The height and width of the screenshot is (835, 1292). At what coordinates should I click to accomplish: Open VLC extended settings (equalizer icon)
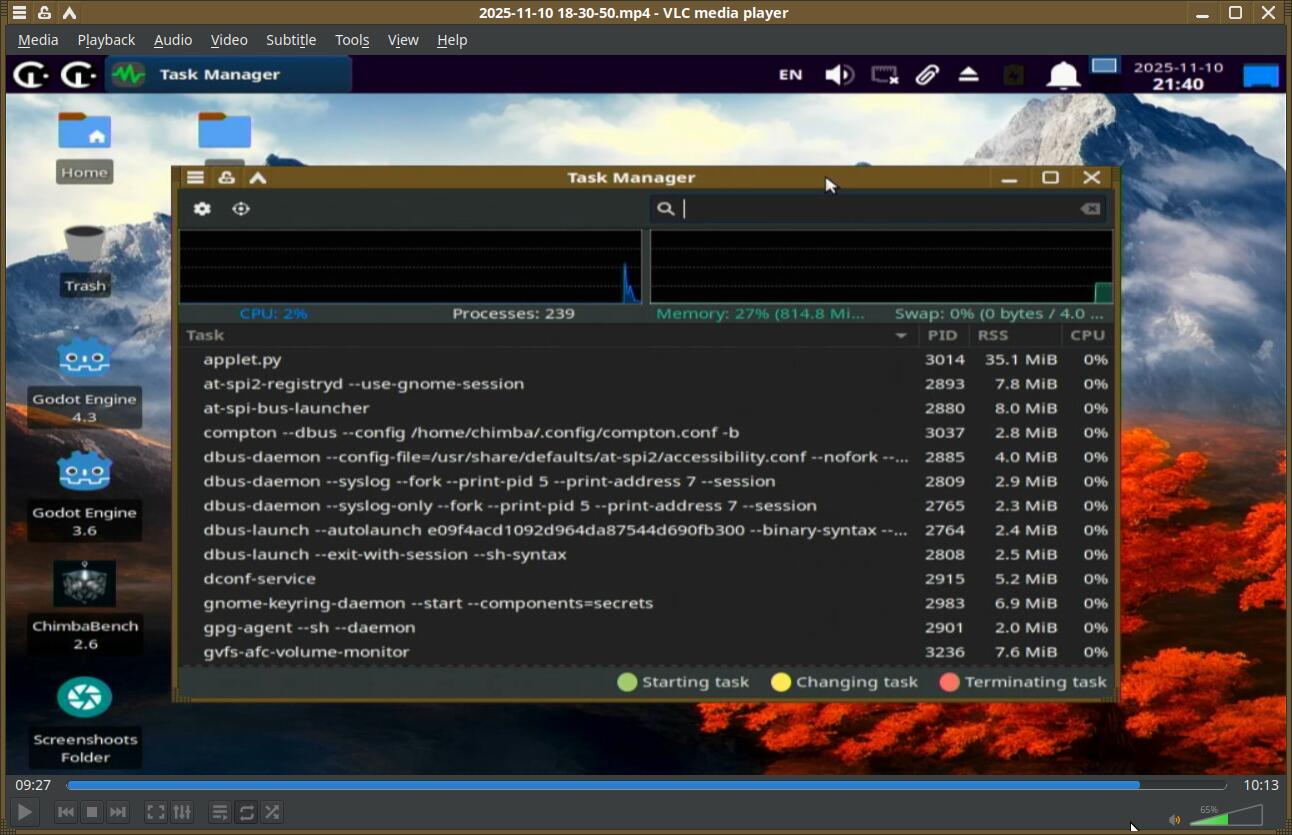182,812
